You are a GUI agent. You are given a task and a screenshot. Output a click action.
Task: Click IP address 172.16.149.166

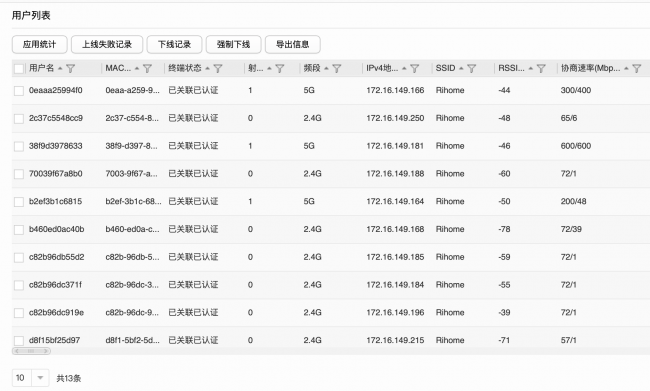pyautogui.click(x=395, y=90)
